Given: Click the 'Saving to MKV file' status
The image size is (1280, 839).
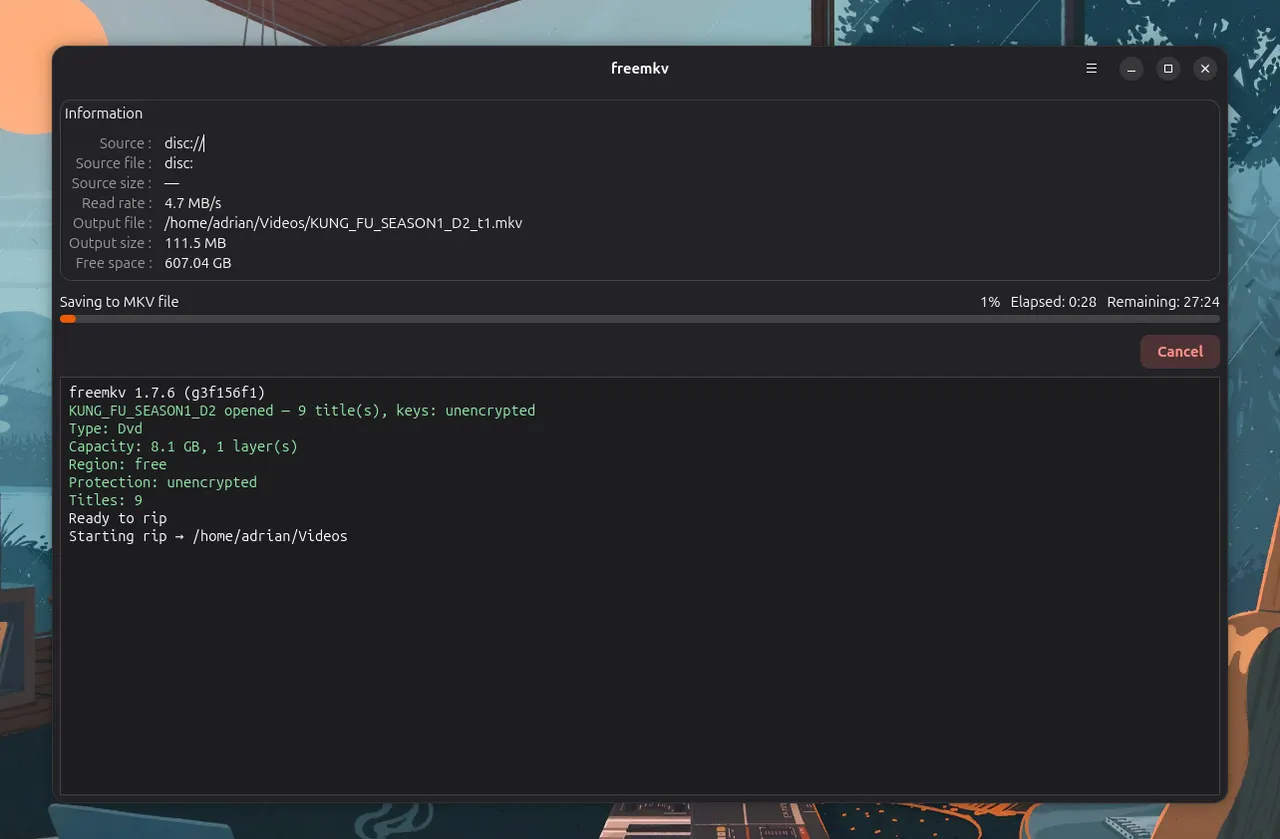Looking at the screenshot, I should pyautogui.click(x=119, y=301).
